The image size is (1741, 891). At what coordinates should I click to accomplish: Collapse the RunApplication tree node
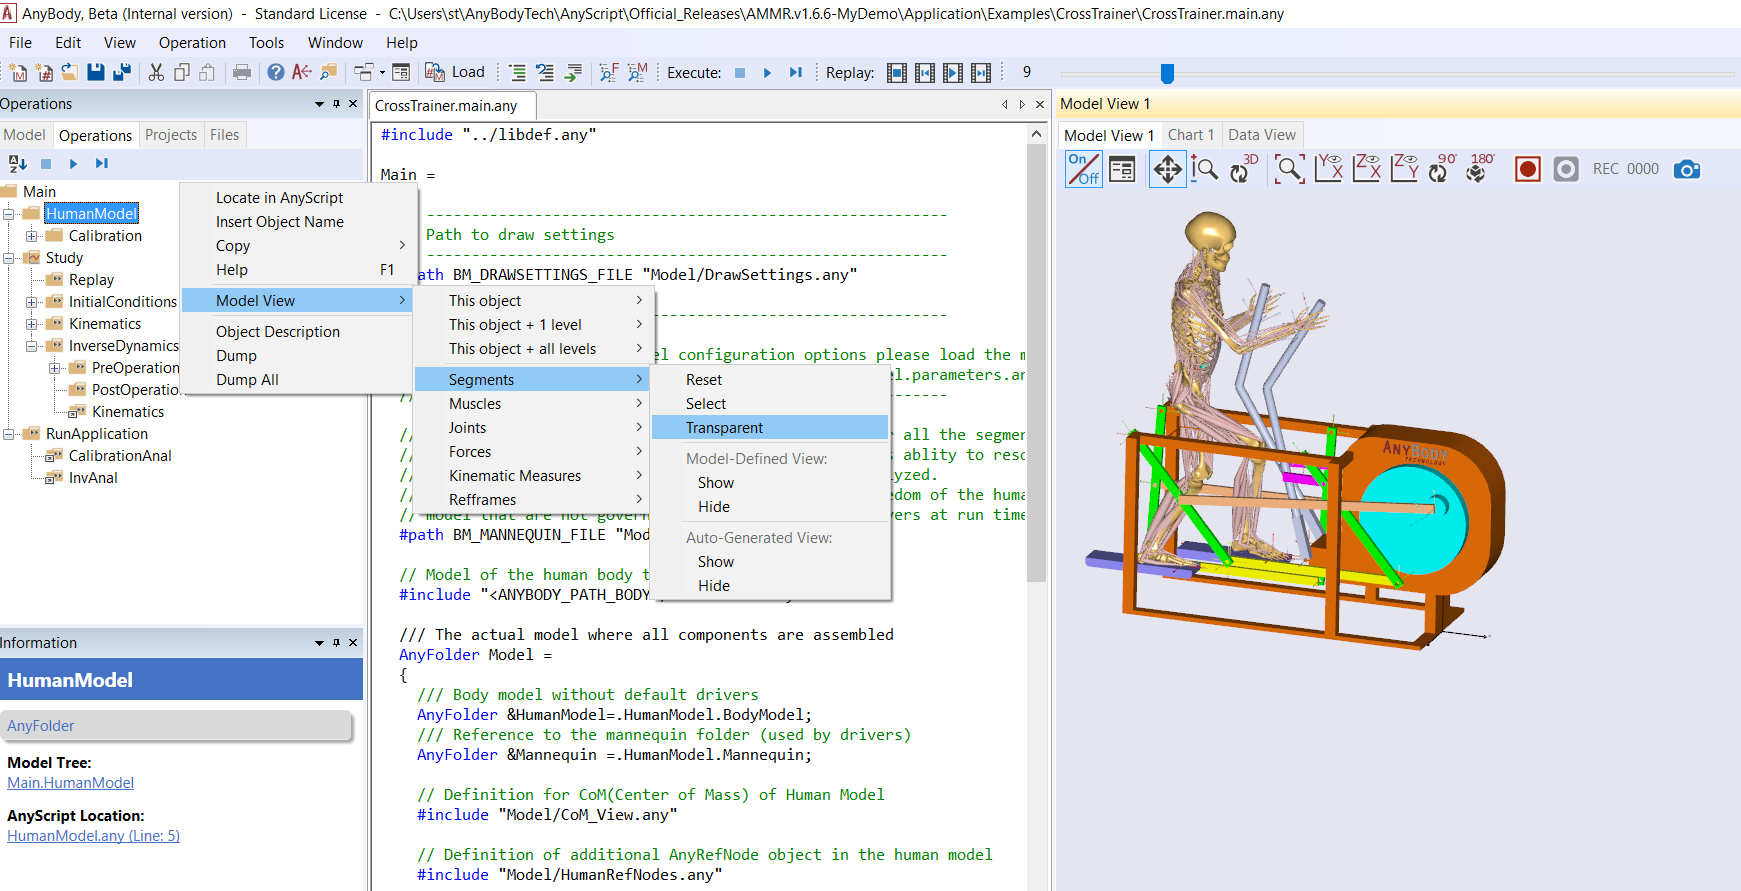(9, 434)
